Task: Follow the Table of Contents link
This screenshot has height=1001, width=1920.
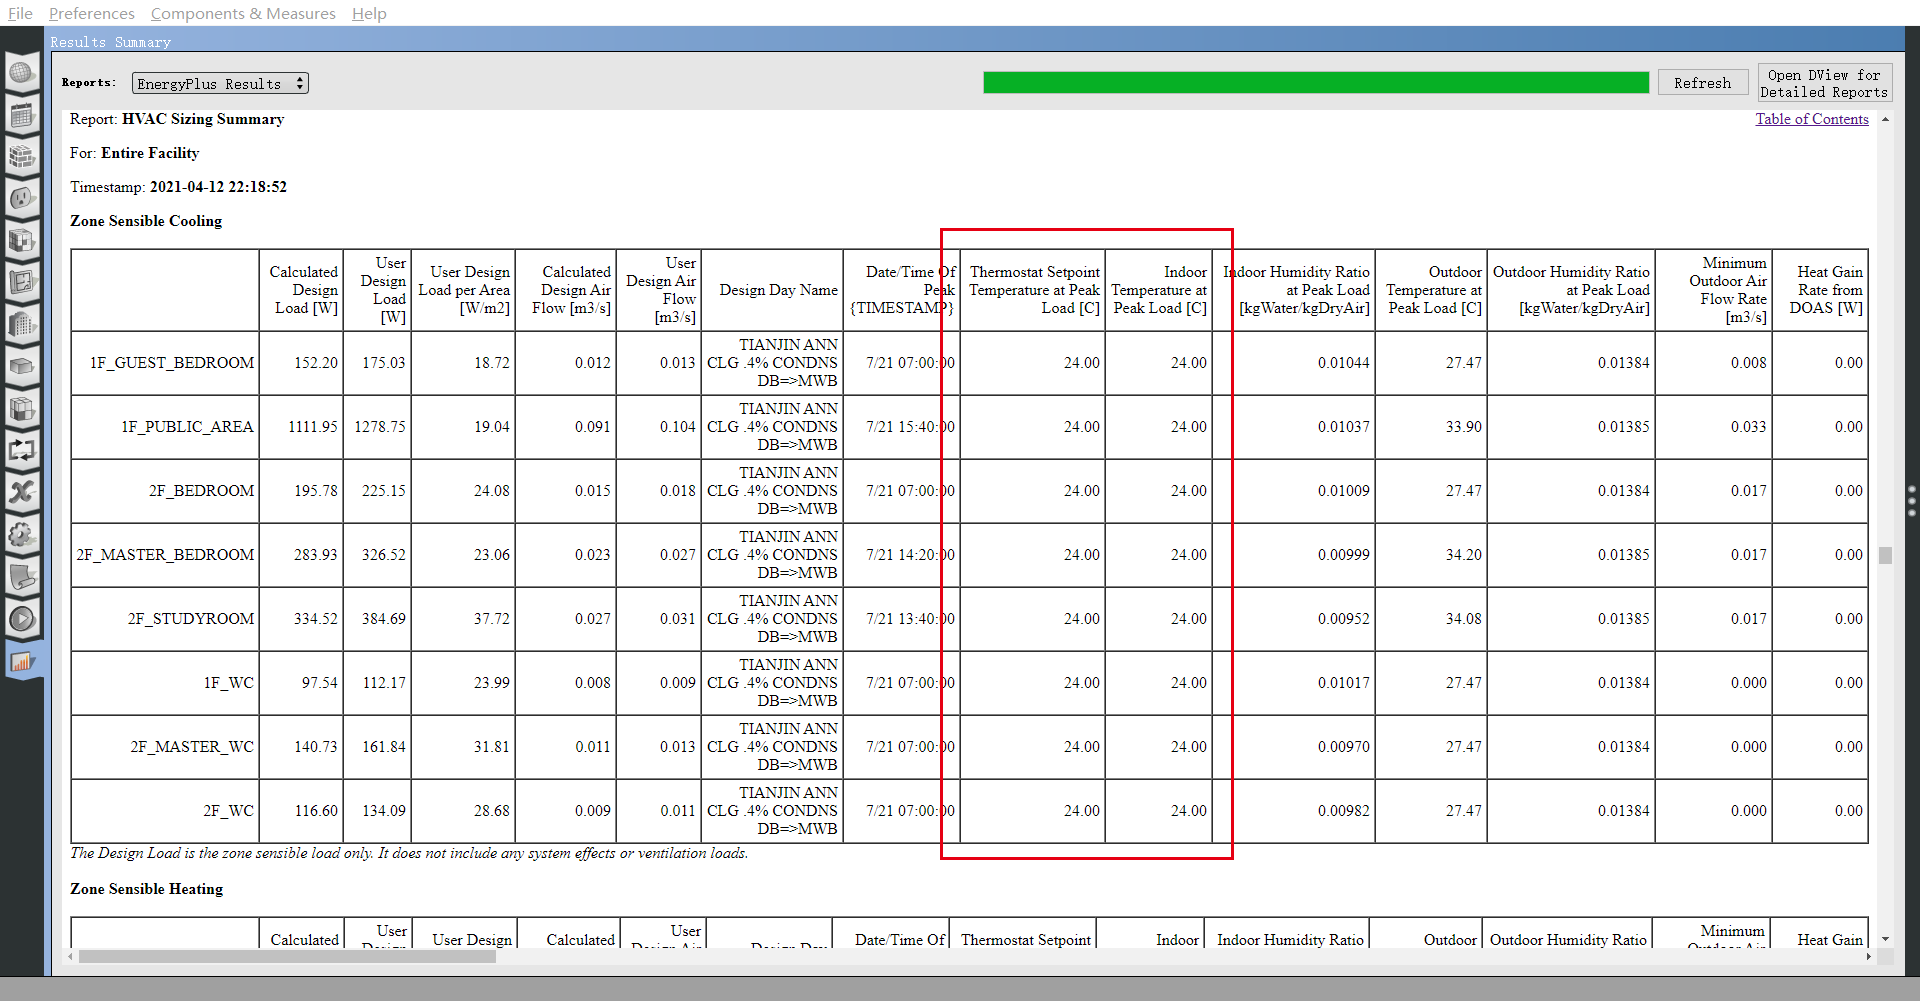Action: pos(1811,119)
